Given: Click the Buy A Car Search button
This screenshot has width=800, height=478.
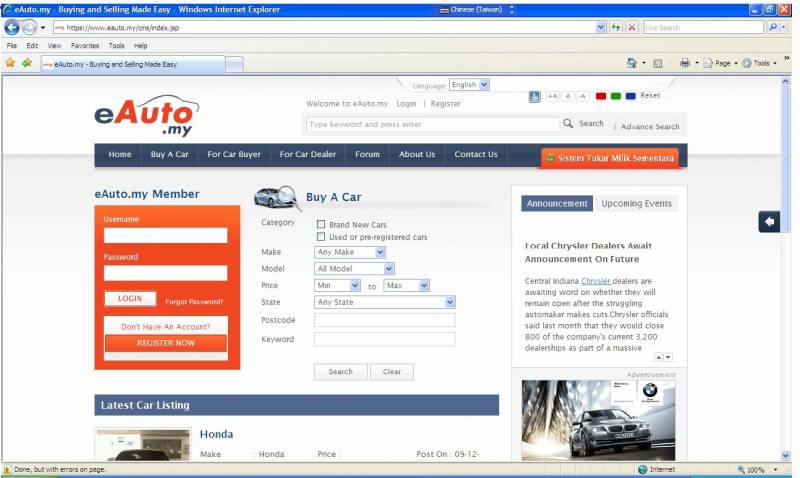Looking at the screenshot, I should click(x=340, y=371).
